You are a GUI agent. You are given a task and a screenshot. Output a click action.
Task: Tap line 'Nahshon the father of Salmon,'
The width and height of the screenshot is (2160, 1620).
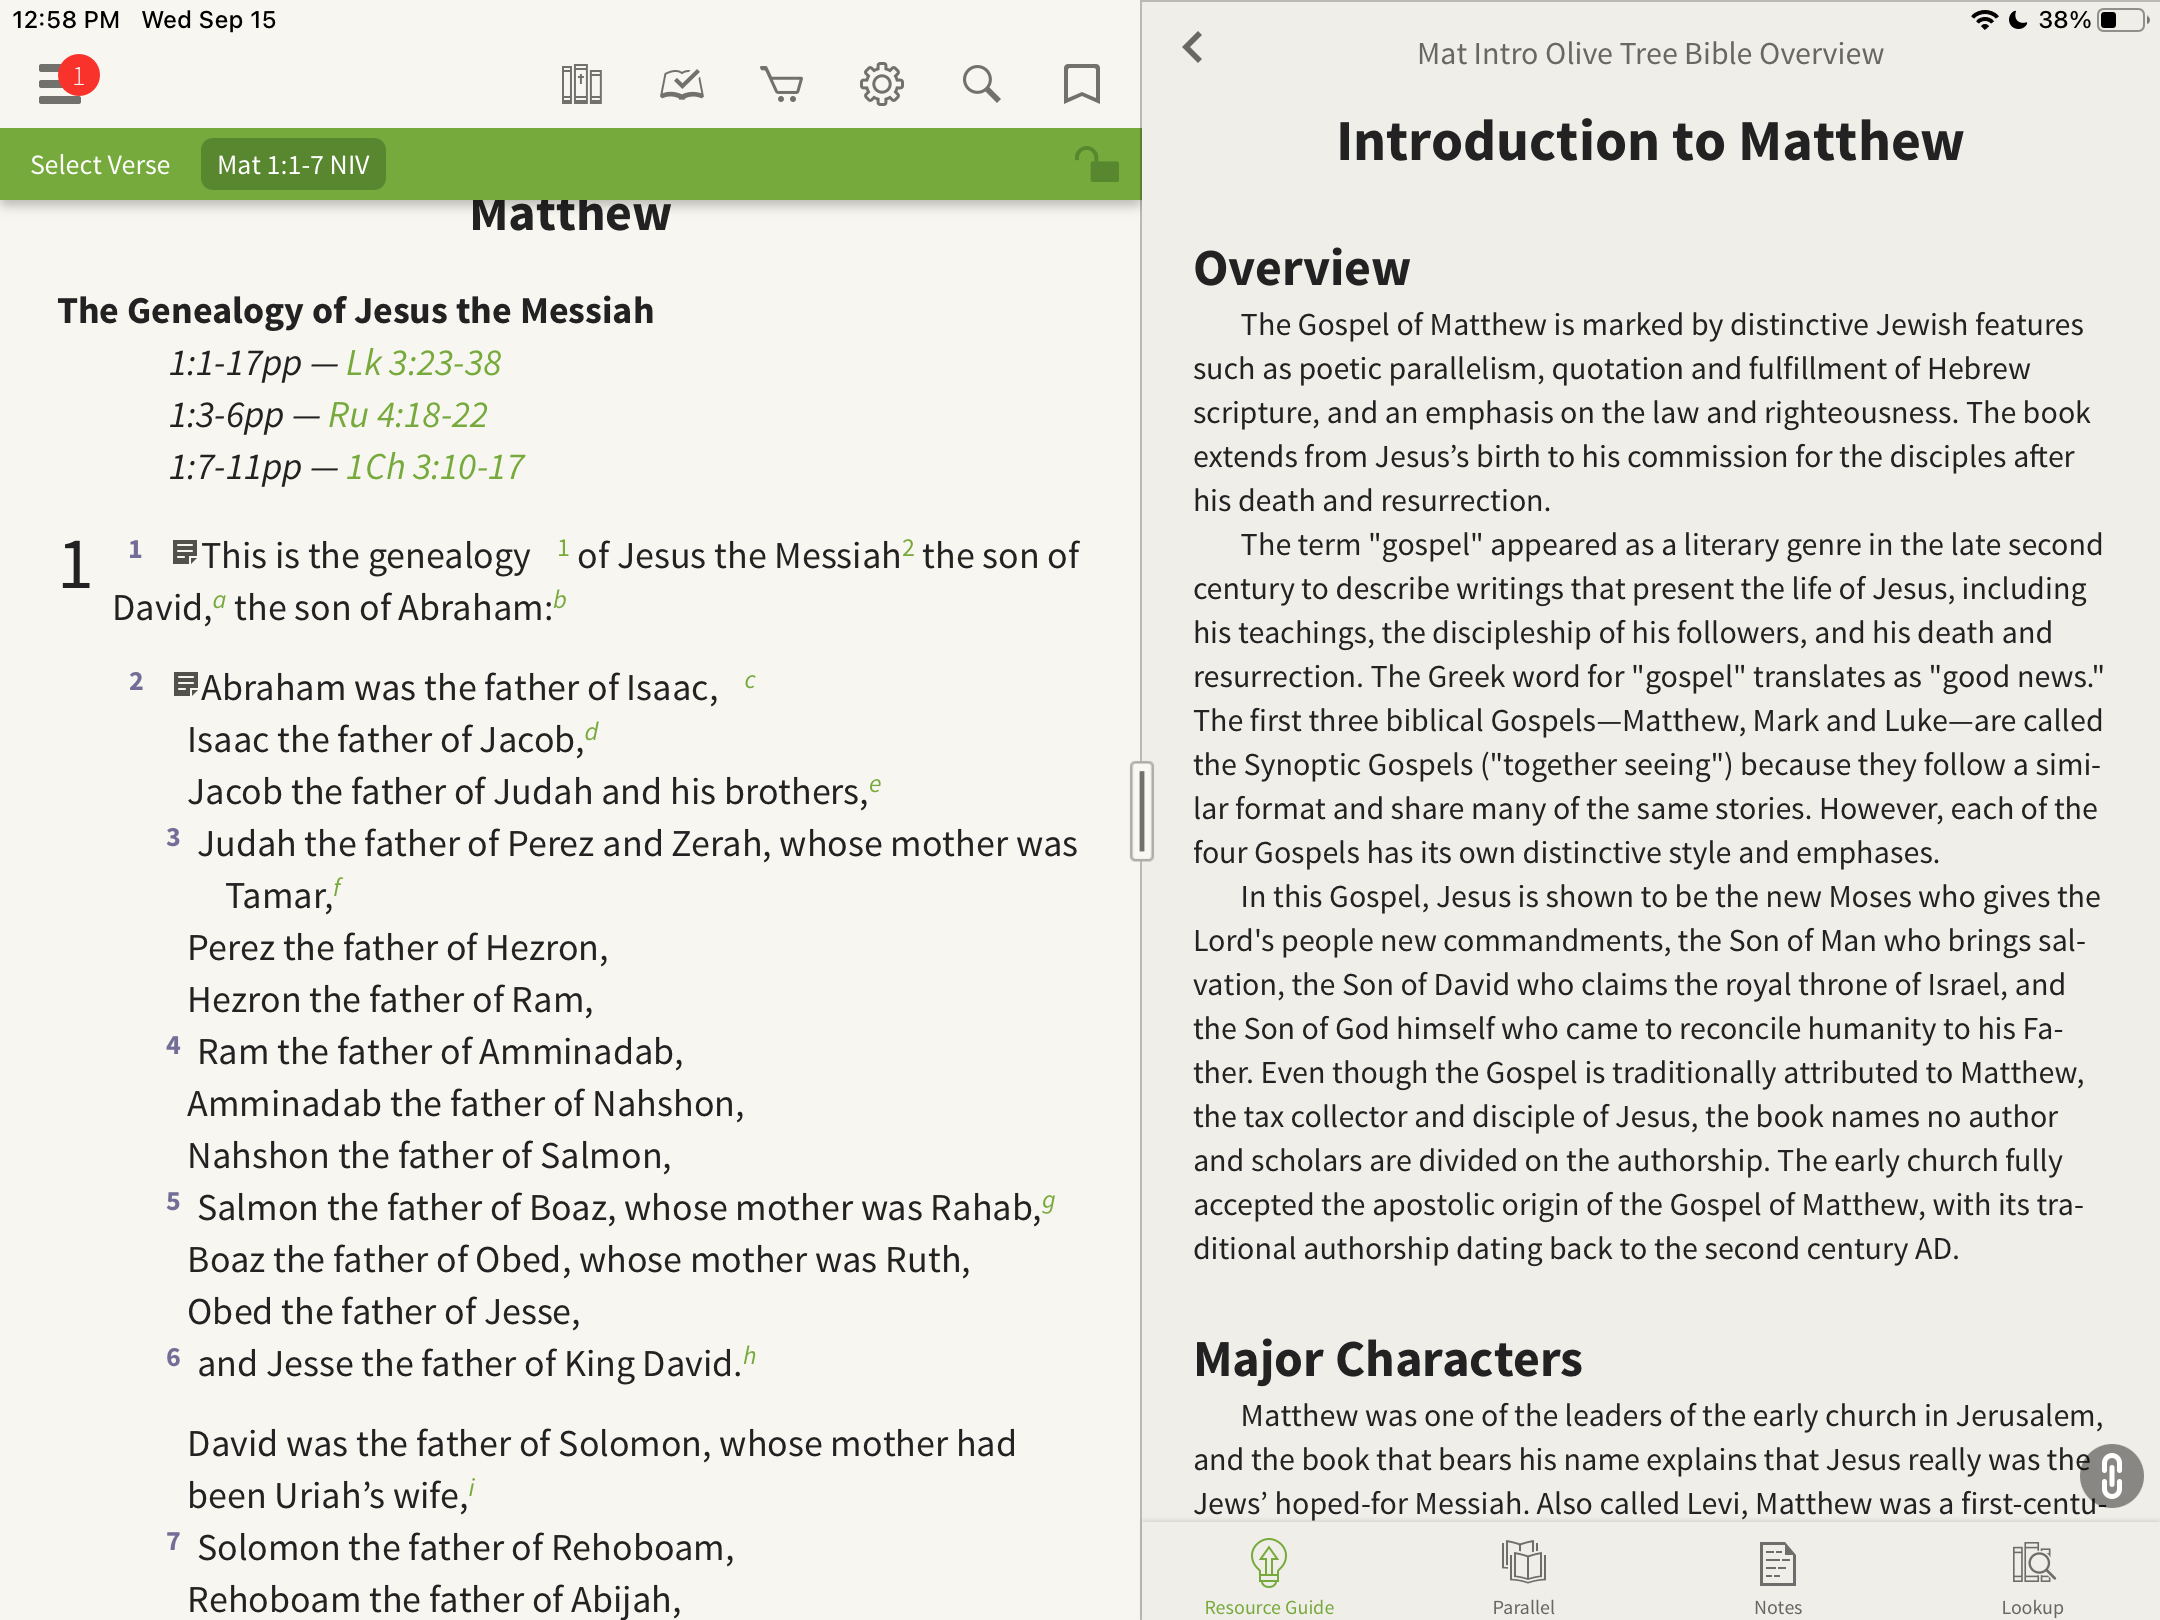pos(429,1155)
